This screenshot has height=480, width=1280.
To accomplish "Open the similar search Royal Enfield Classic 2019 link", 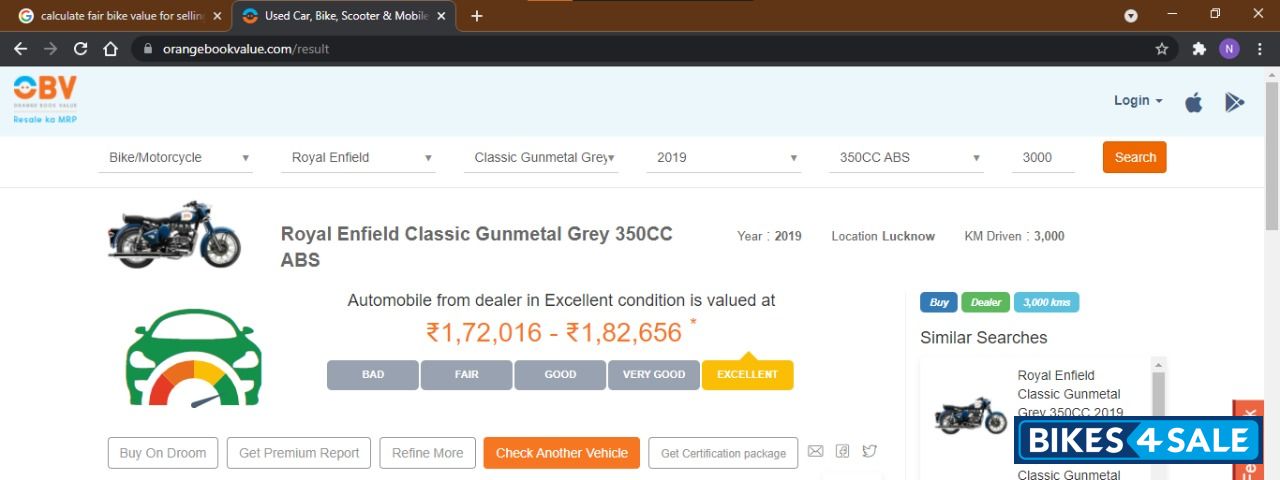I will [x=1070, y=394].
